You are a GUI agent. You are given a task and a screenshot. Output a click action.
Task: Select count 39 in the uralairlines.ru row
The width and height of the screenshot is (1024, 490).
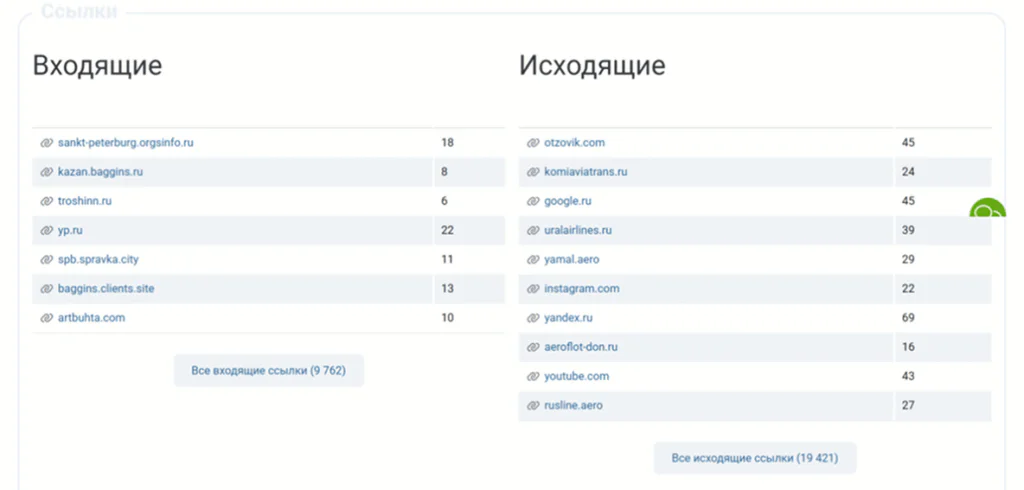pyautogui.click(x=908, y=231)
